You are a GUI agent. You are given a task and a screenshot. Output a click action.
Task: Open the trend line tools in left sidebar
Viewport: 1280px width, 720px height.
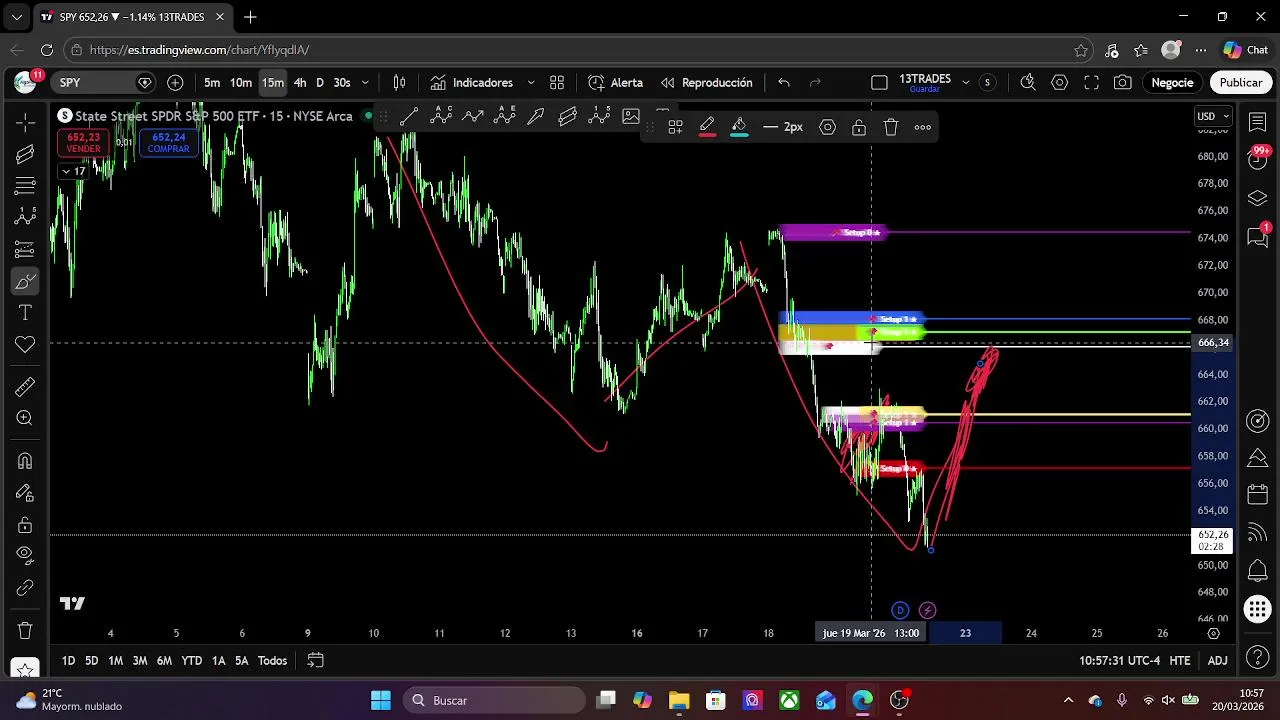25,154
